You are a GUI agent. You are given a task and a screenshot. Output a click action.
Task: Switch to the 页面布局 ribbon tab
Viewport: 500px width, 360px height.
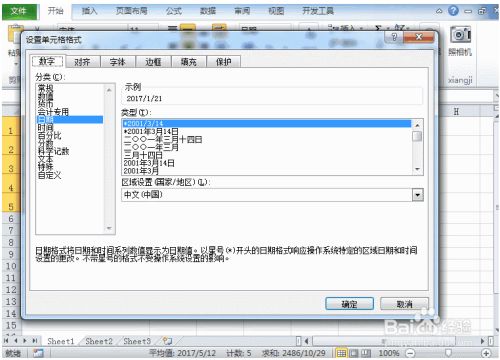click(131, 11)
